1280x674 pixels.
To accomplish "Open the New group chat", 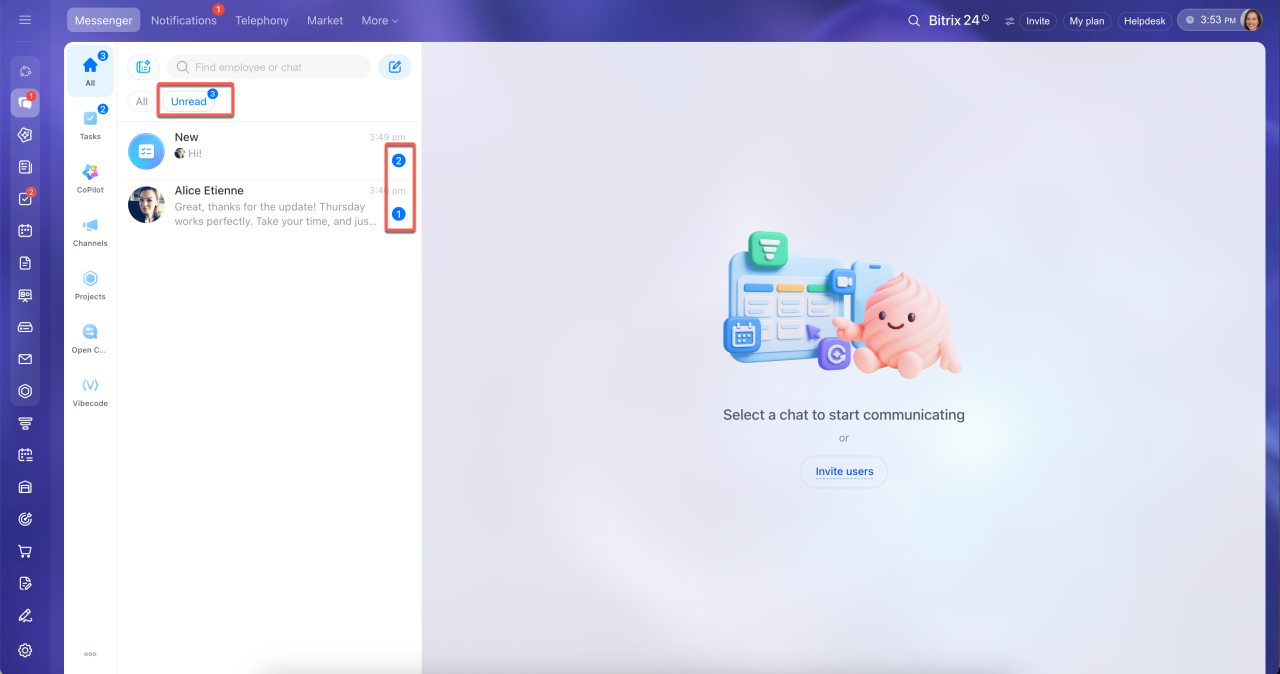I will point(267,151).
